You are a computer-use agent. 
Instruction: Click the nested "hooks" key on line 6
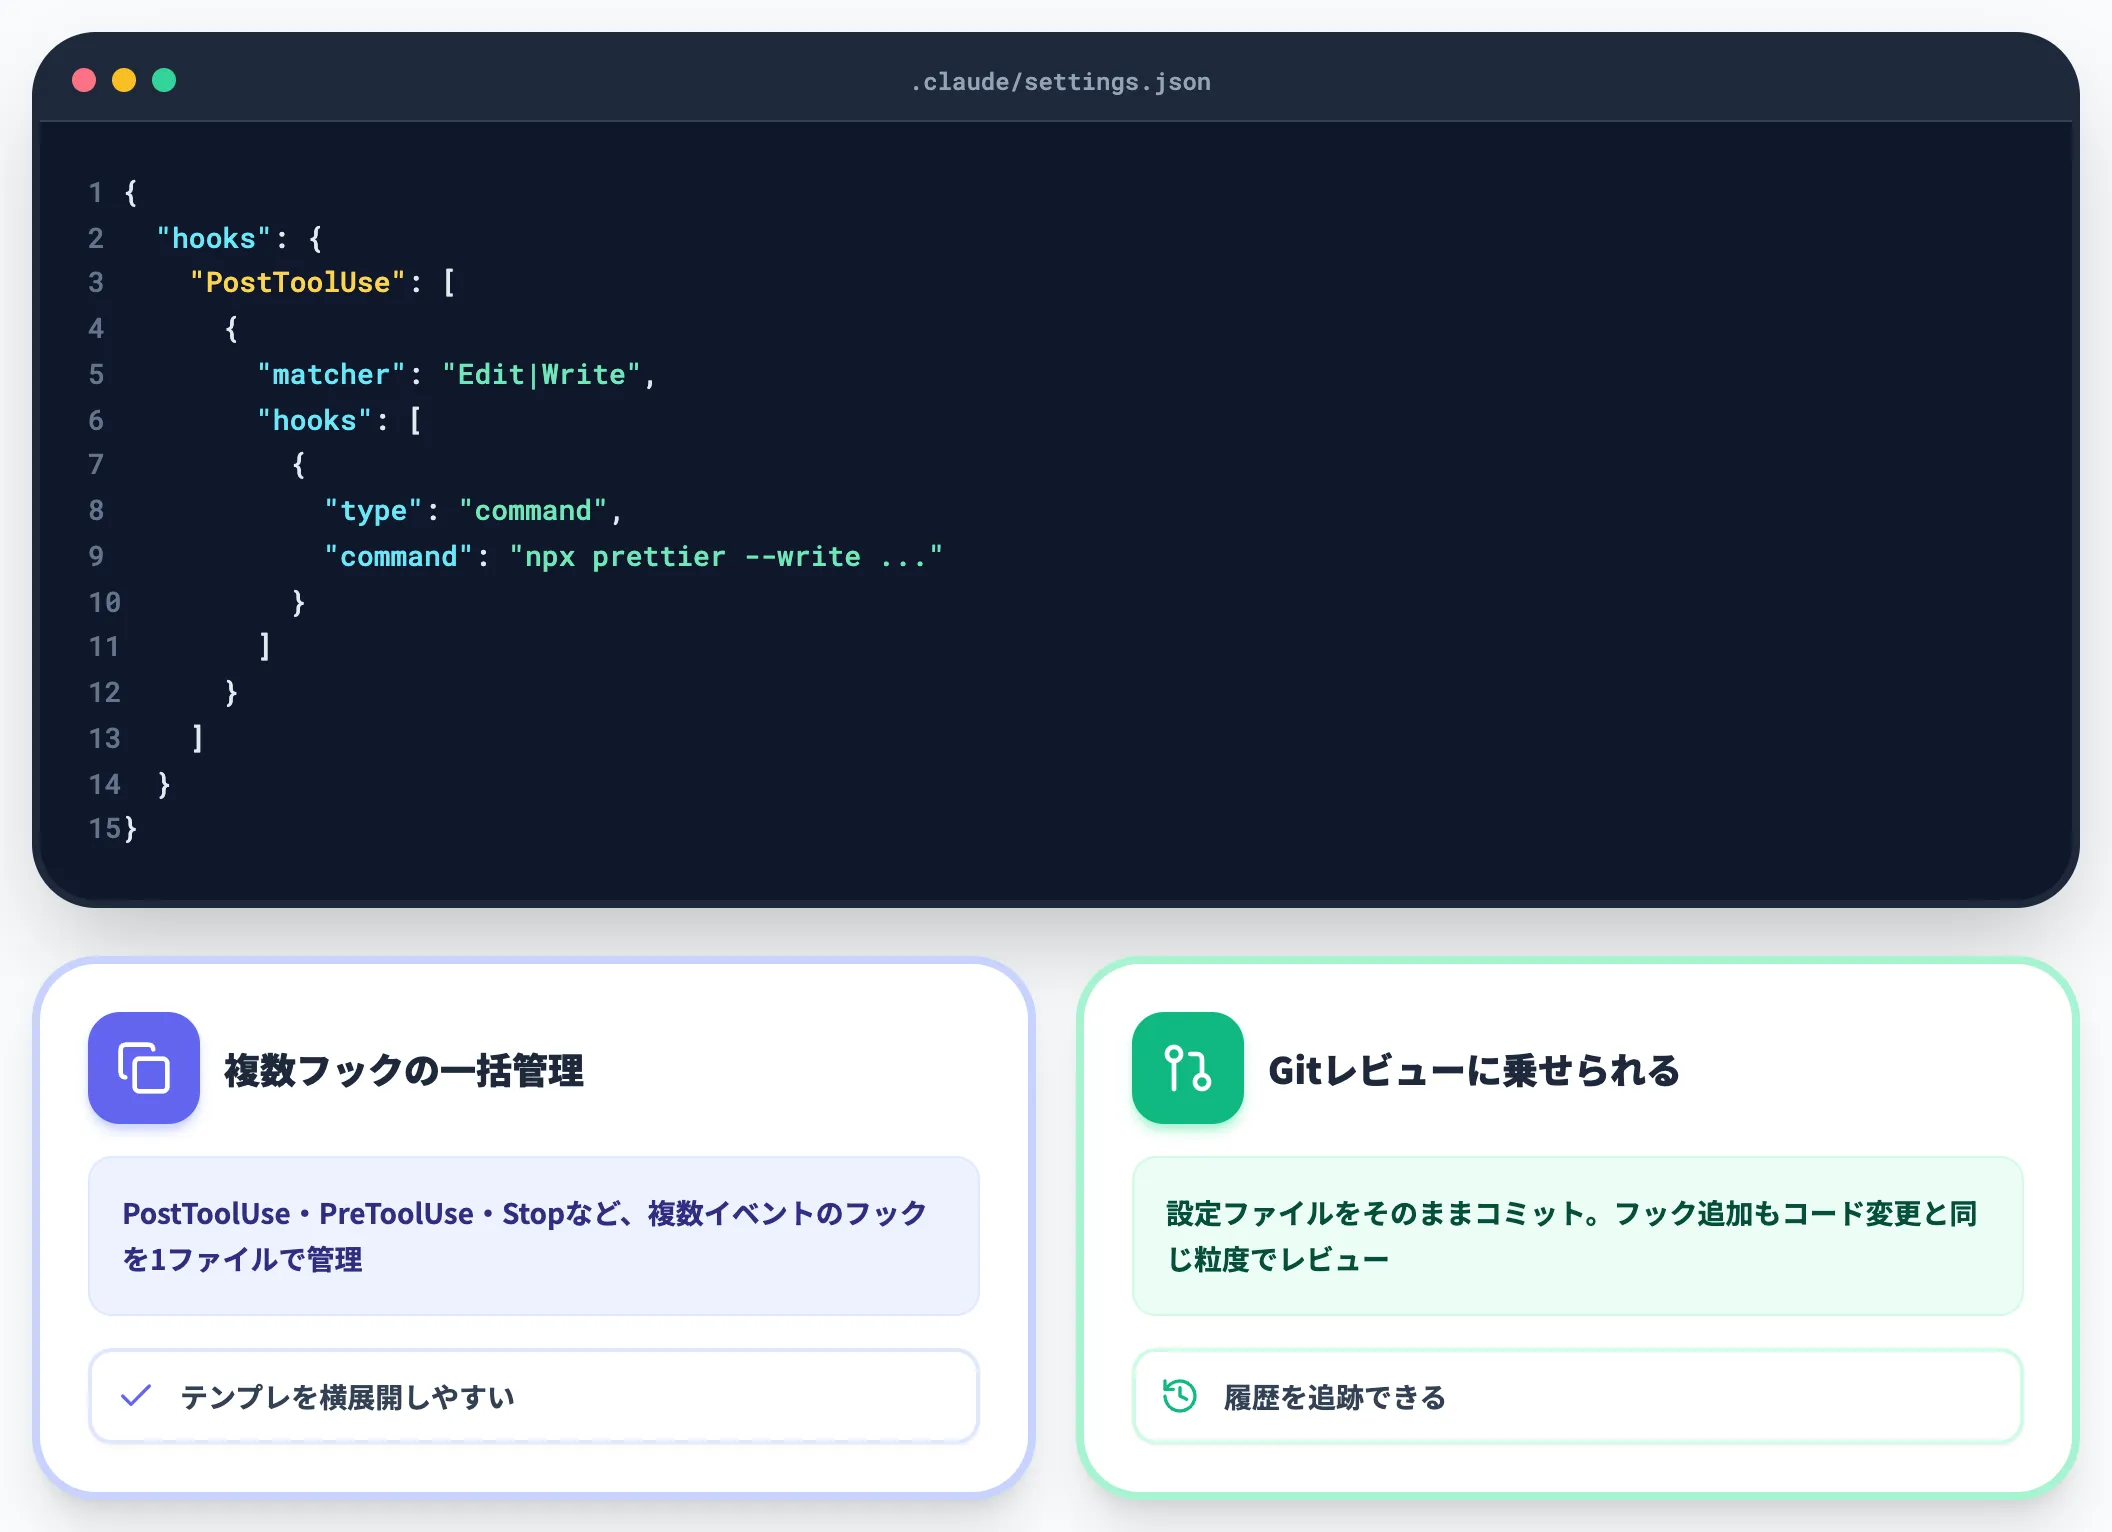click(314, 421)
